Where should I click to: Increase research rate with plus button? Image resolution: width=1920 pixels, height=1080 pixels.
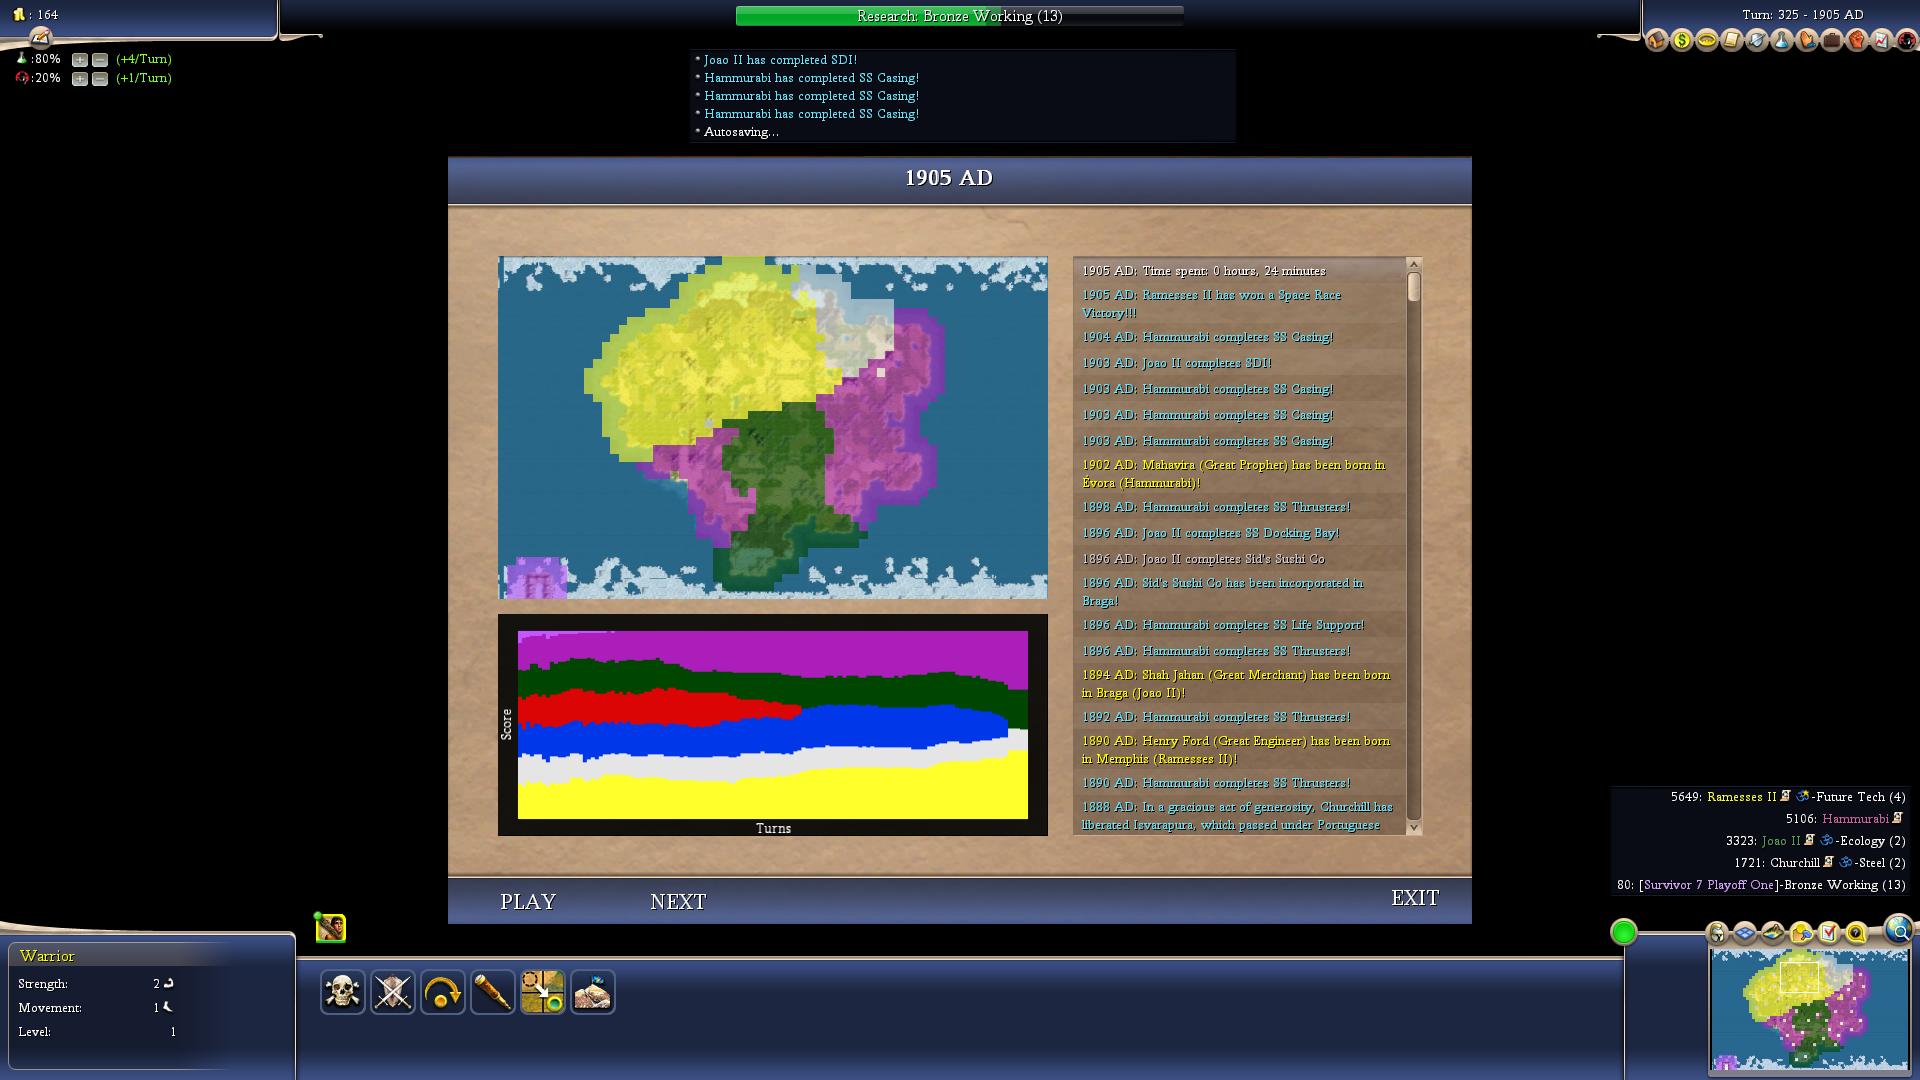(x=80, y=60)
